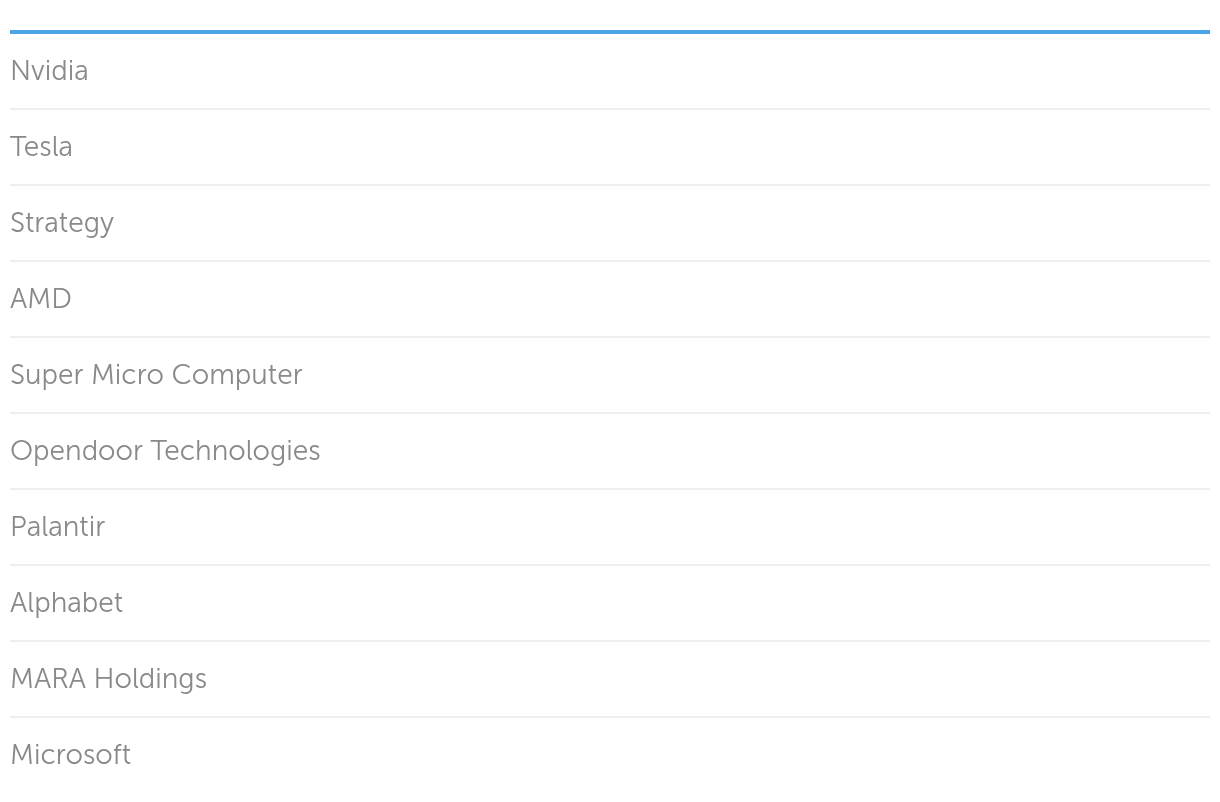
Task: Open the AMD entry
Action: 41,299
